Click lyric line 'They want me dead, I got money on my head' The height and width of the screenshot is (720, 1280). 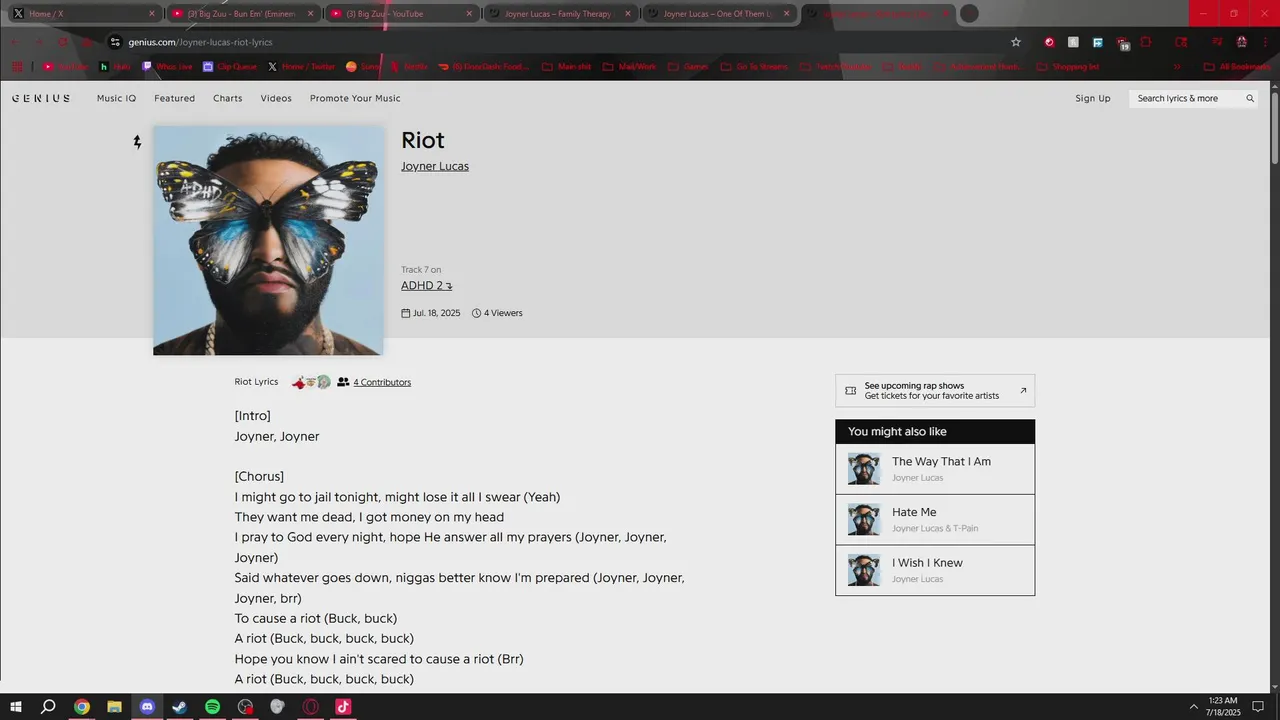[369, 517]
